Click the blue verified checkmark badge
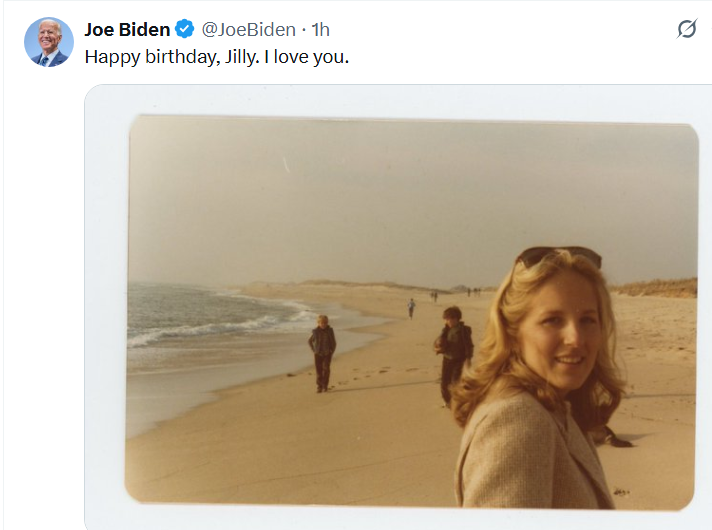This screenshot has height=530, width=712. point(185,29)
